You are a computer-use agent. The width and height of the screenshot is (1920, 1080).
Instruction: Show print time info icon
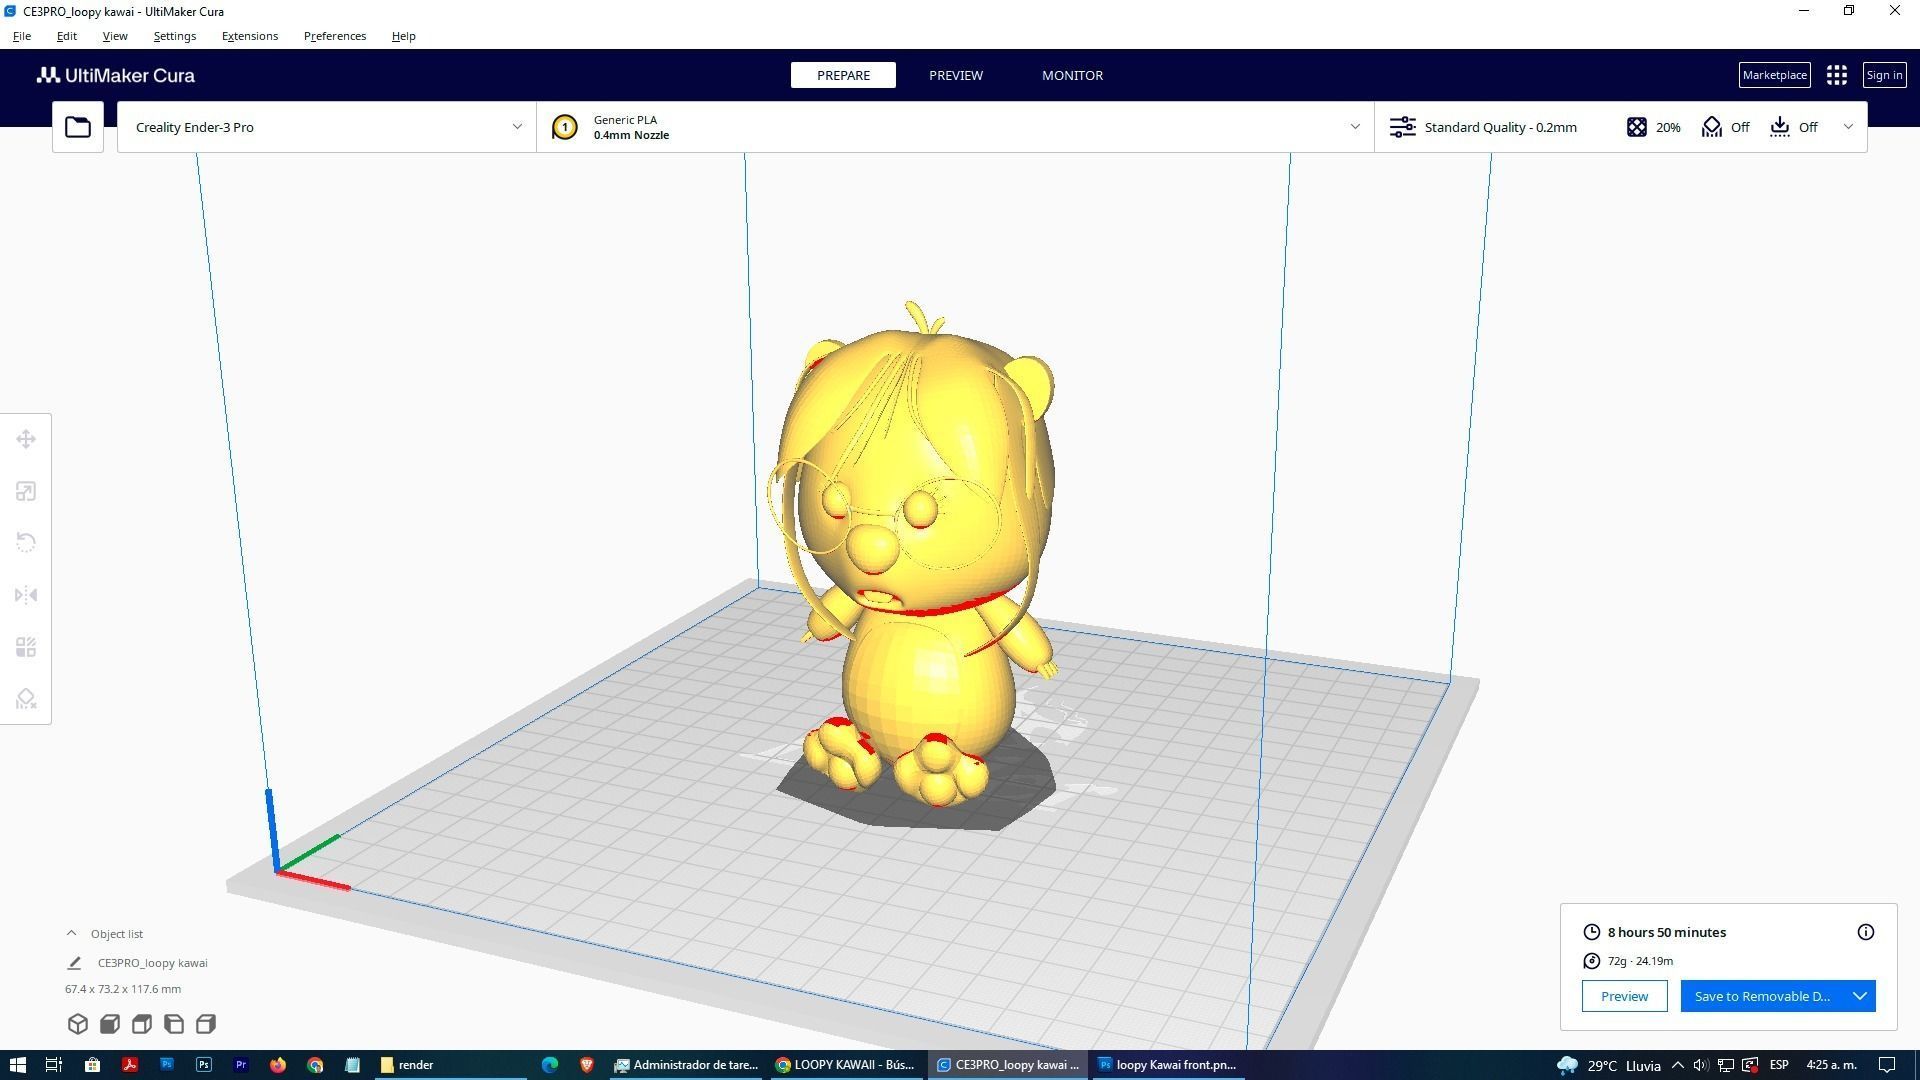tap(1866, 932)
